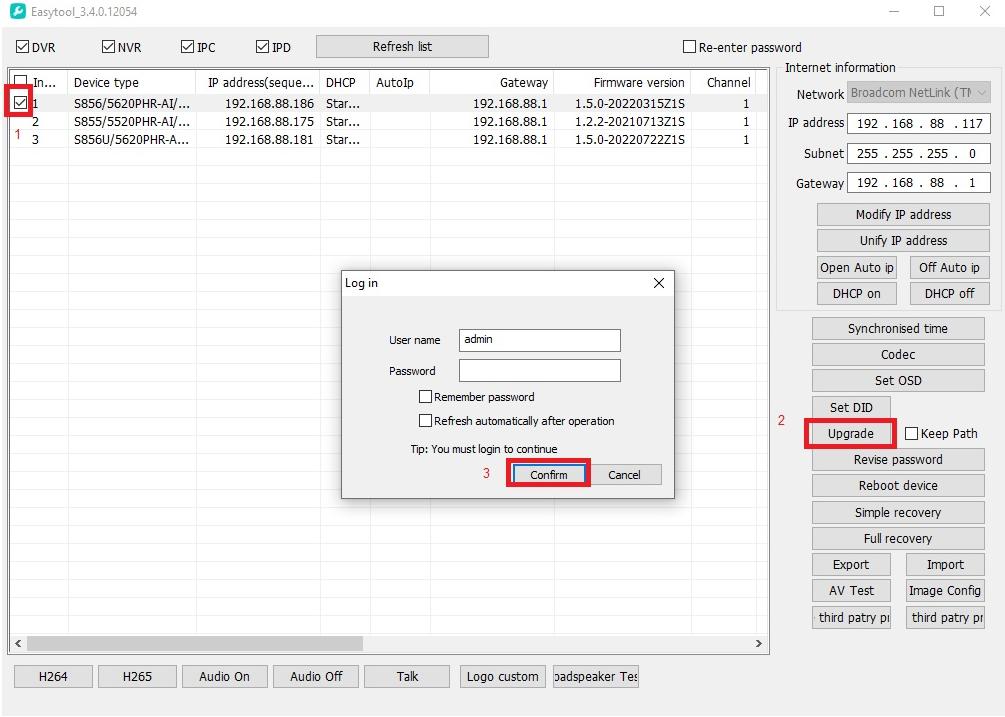
Task: Focus the Password input field
Action: 539,371
